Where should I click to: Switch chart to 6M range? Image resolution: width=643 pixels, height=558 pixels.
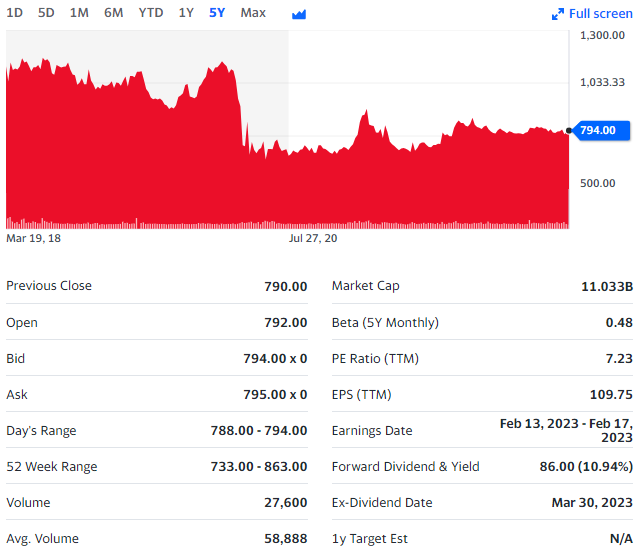coord(113,13)
